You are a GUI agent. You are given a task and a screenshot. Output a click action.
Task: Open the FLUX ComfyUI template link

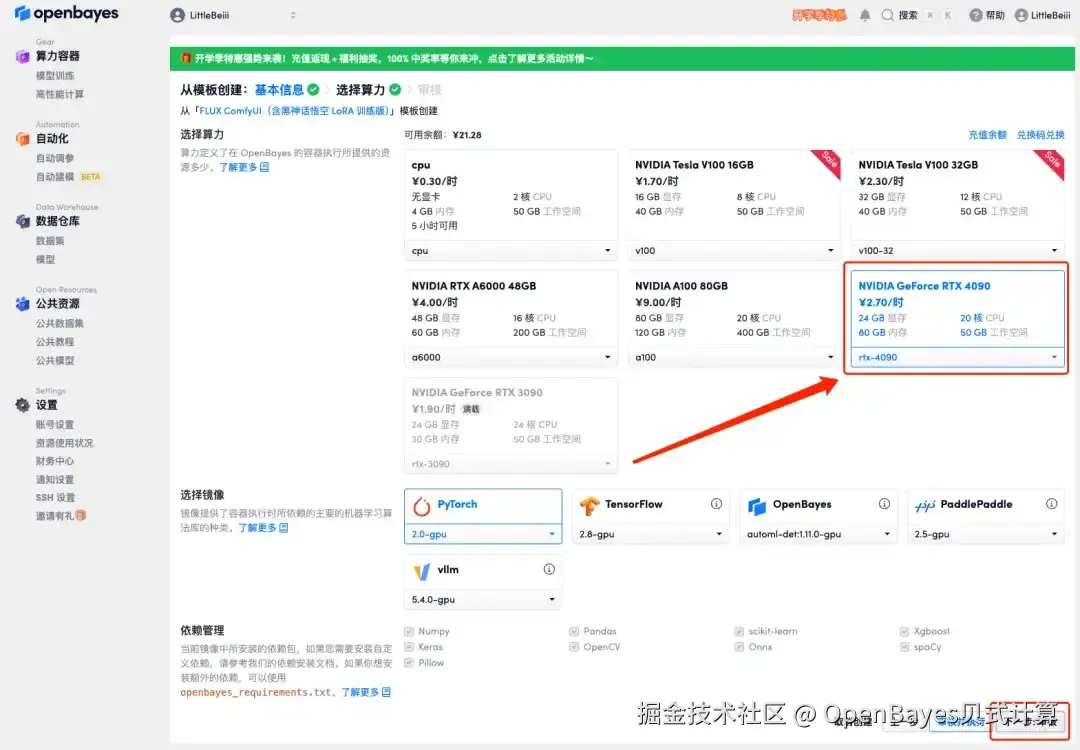295,111
